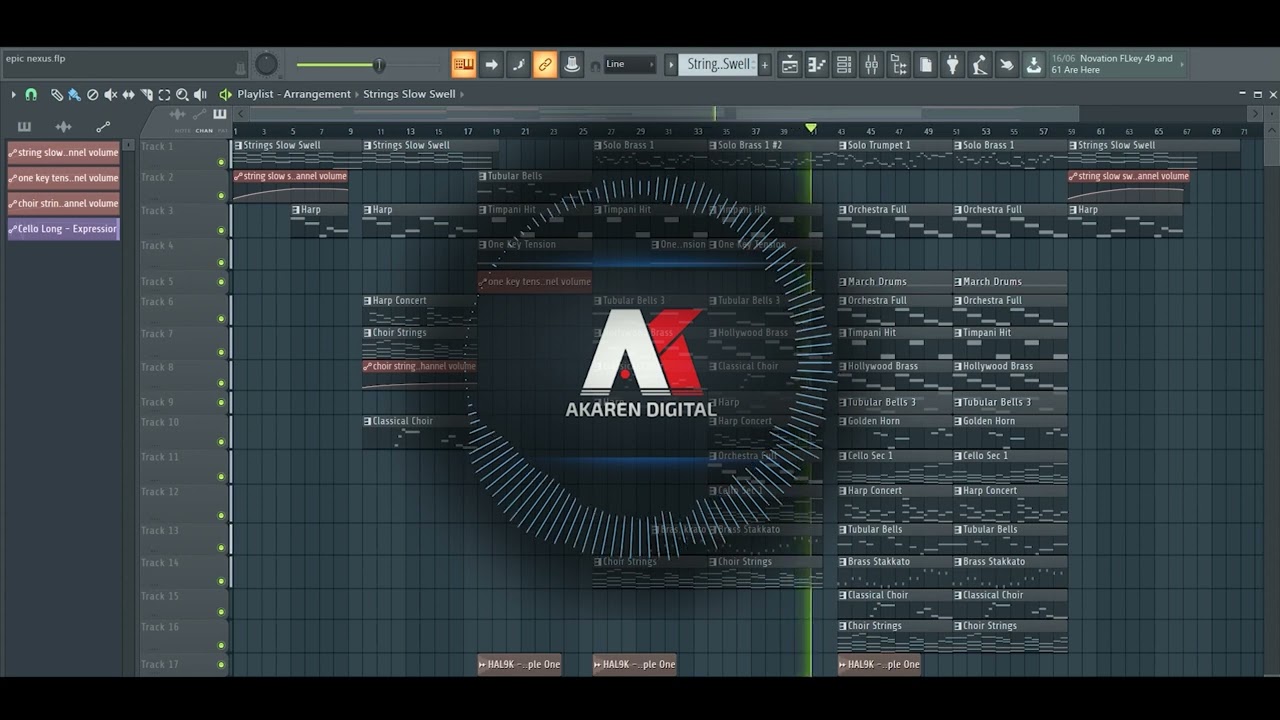
Task: Toggle the typing keyboard to piano button
Action: 463,65
